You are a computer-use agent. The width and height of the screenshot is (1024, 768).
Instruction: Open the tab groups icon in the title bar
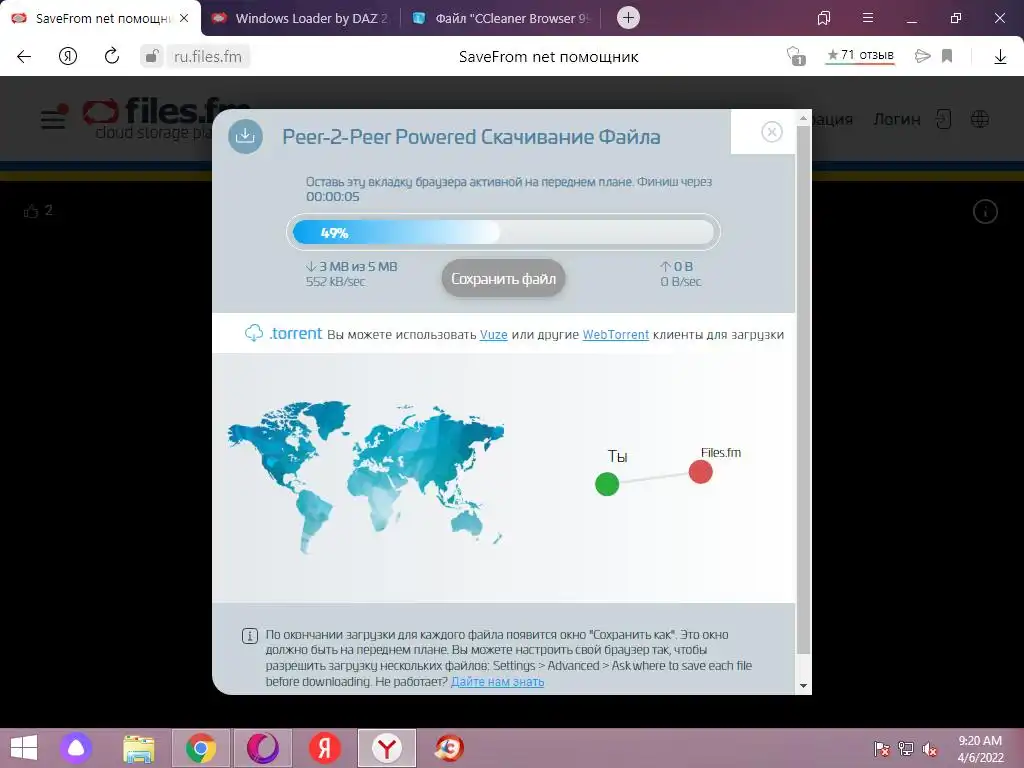pos(824,18)
